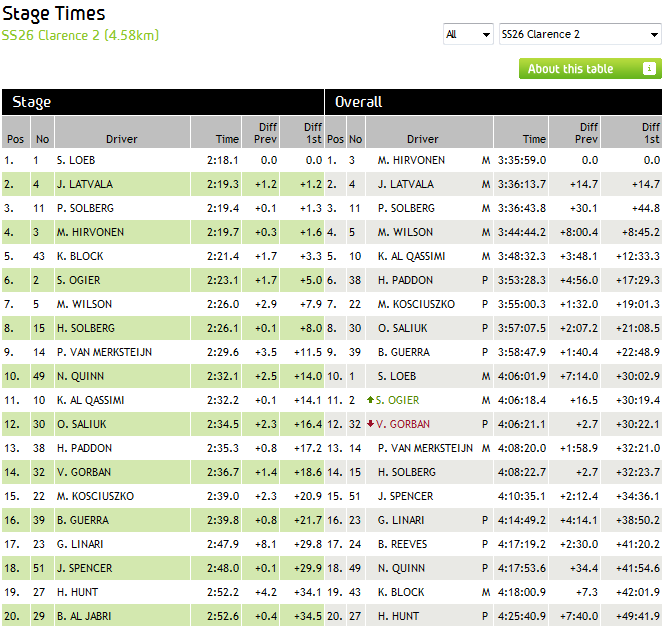Click P. SOLBERG in the stage results

click(x=85, y=209)
